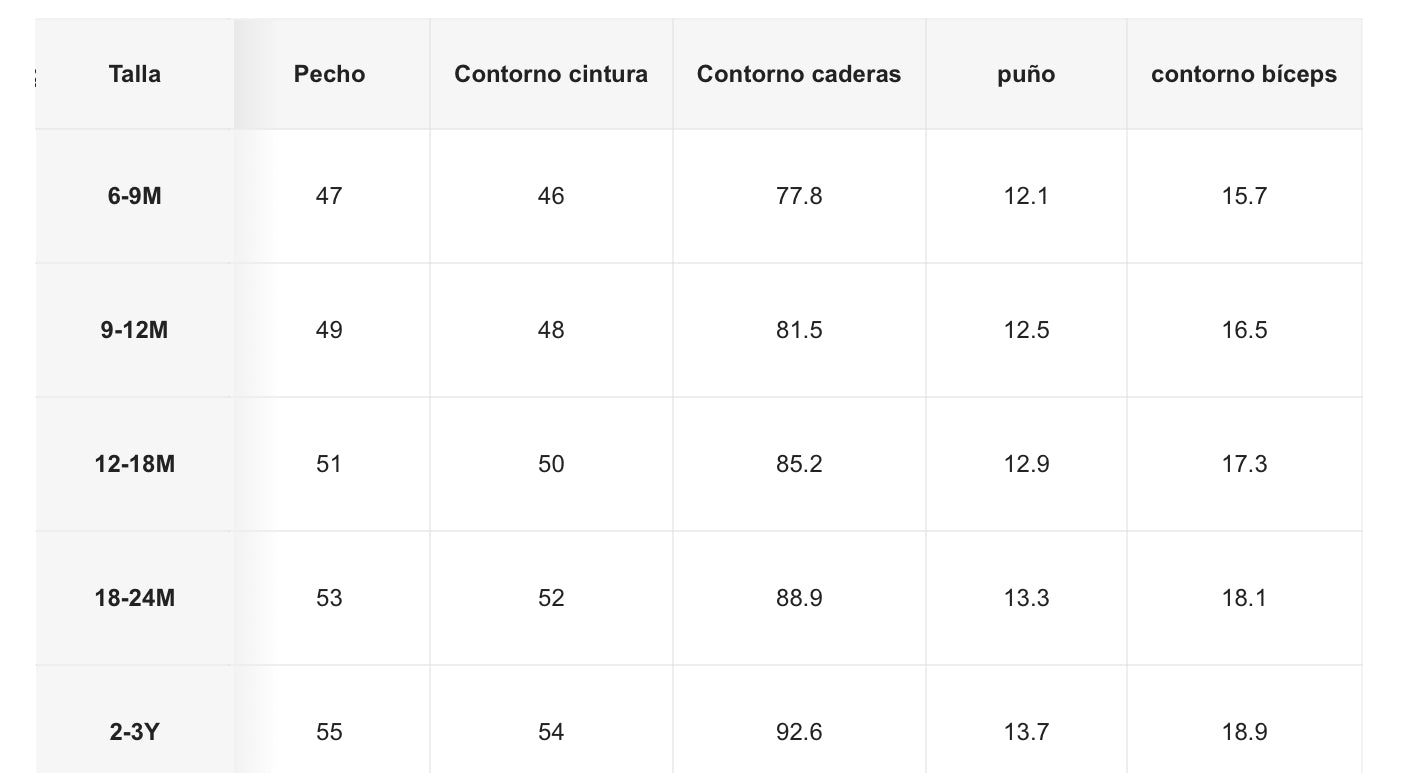Click the bíceps value 17.3 cell
This screenshot has height=773, width=1414.
pyautogui.click(x=1244, y=464)
